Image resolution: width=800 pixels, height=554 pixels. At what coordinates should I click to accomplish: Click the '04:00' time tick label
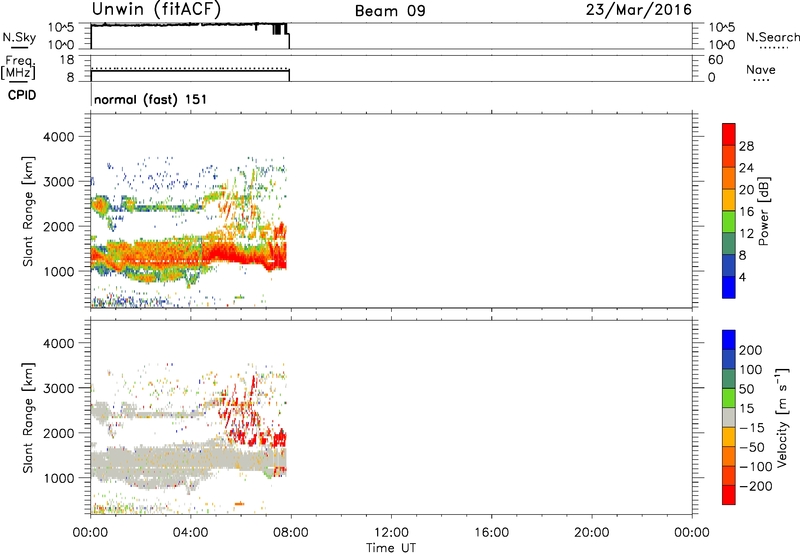pos(191,533)
